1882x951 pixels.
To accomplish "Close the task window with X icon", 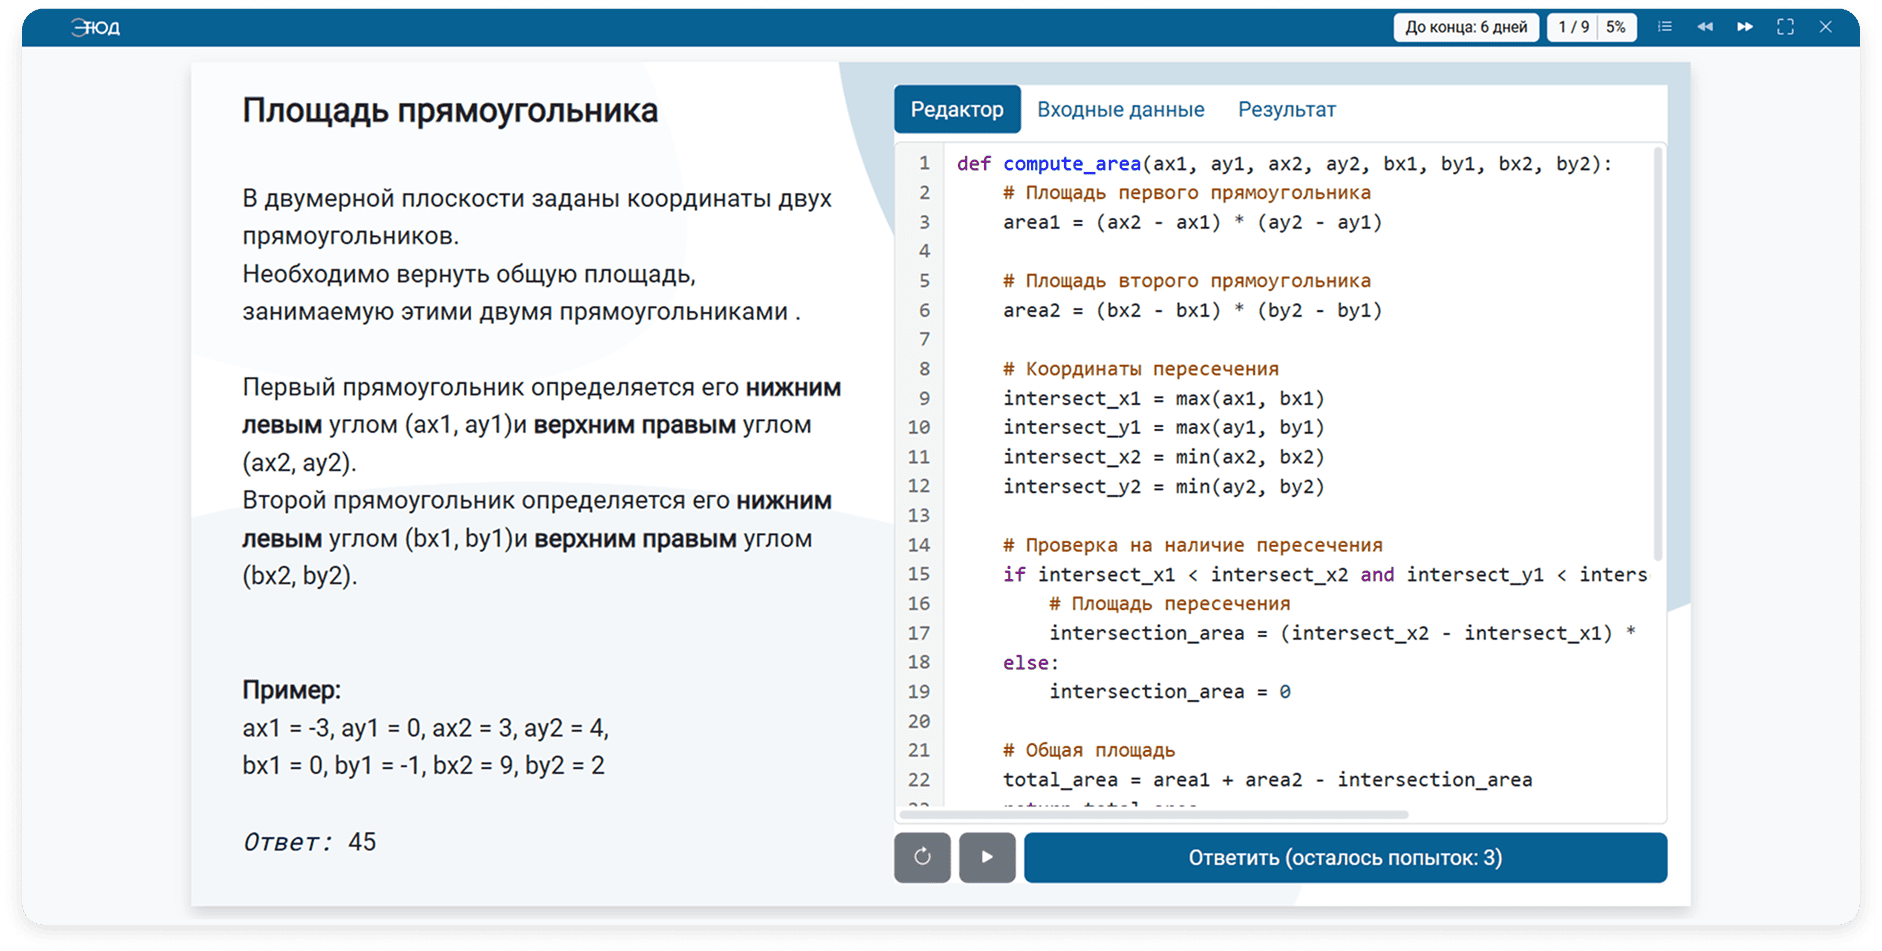I will point(1825,27).
